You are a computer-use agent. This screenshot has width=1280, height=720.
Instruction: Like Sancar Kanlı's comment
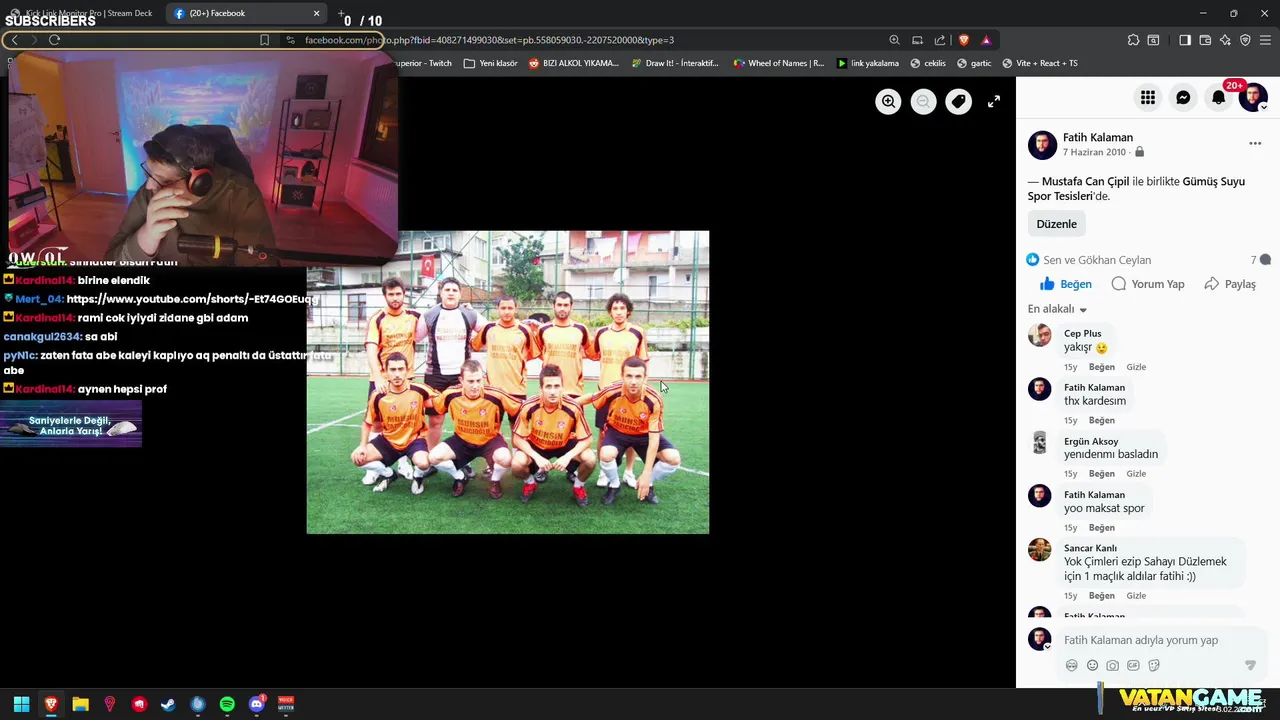click(x=1101, y=596)
